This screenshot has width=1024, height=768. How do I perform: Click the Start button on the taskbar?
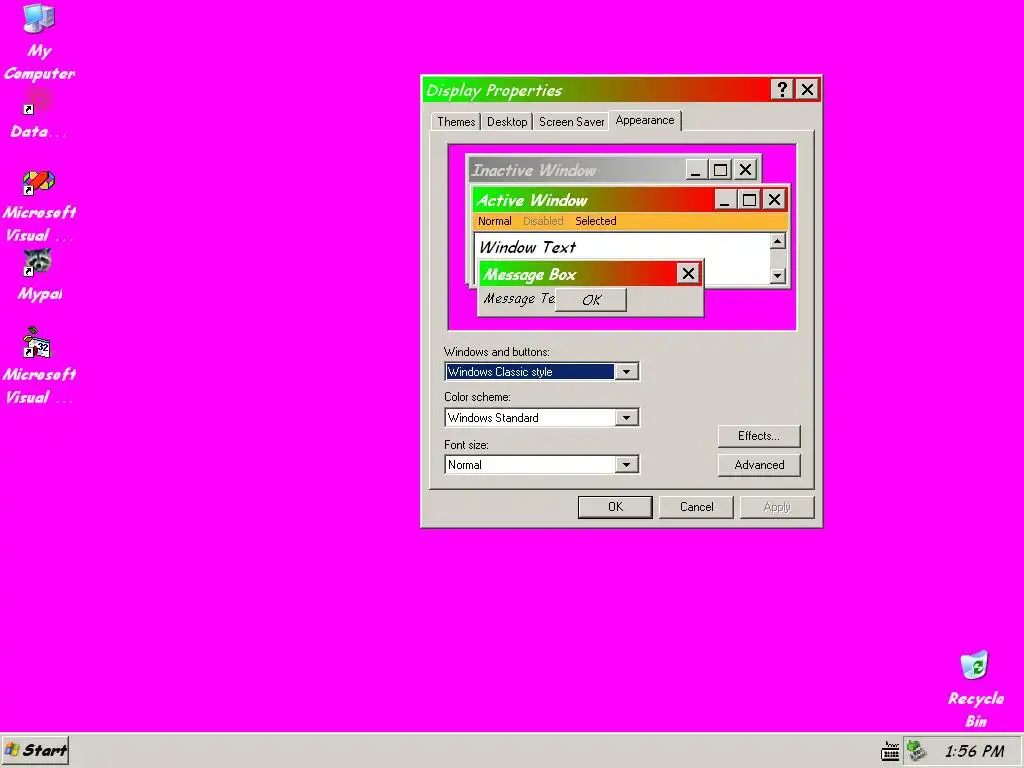35,750
